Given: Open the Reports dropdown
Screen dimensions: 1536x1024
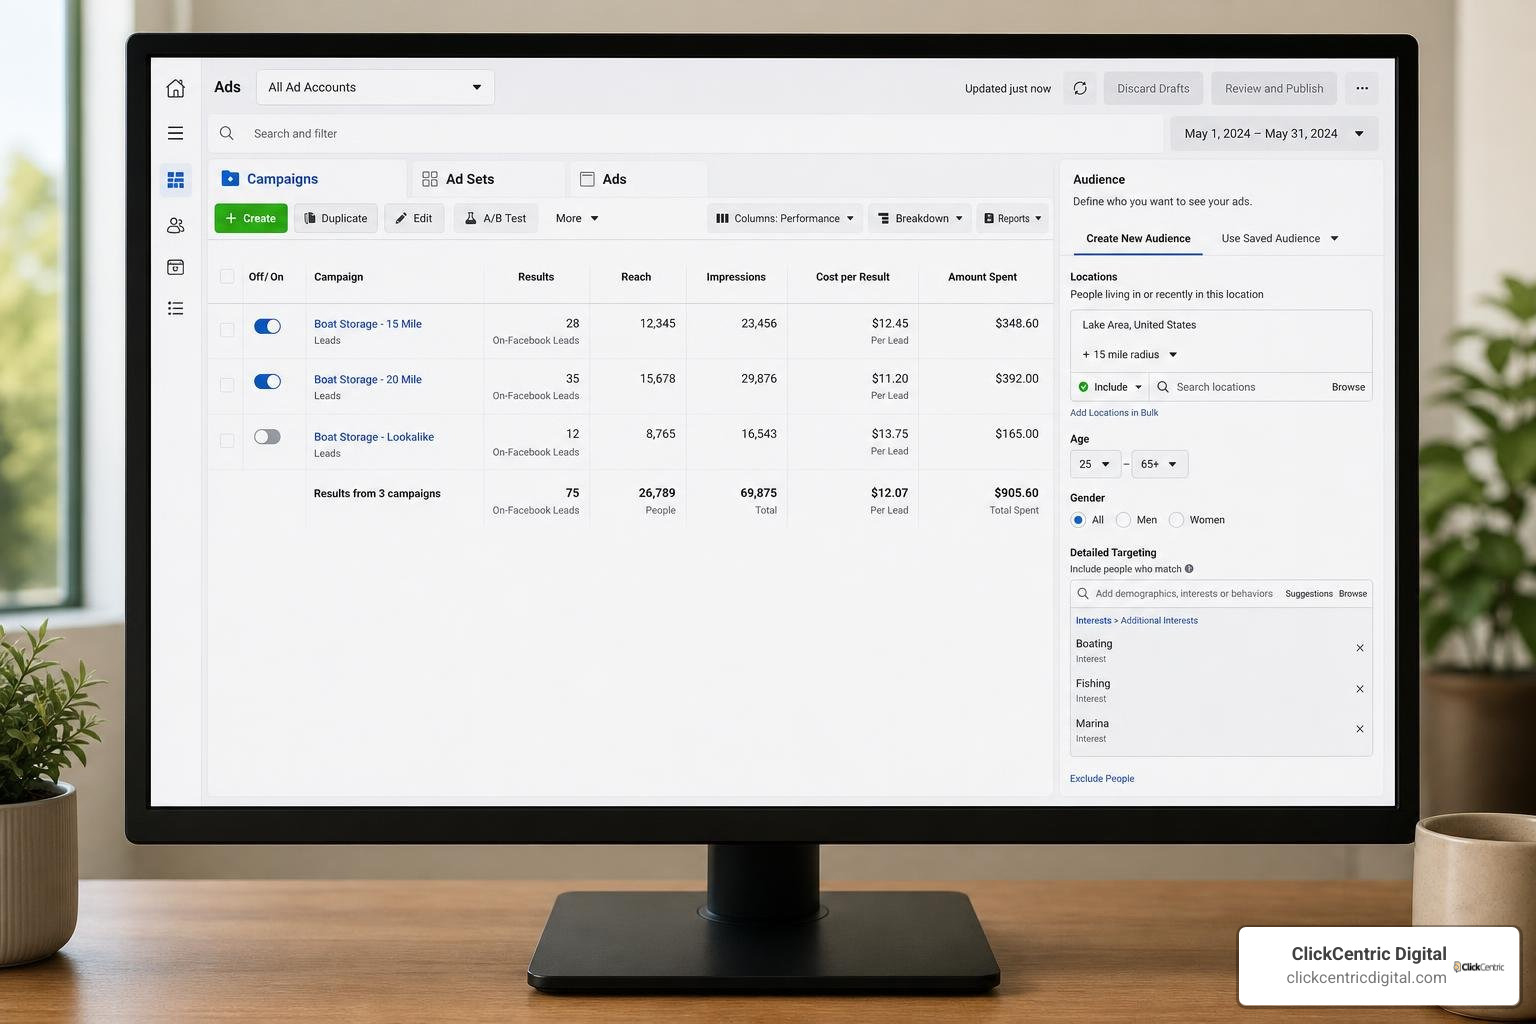Looking at the screenshot, I should (1012, 218).
